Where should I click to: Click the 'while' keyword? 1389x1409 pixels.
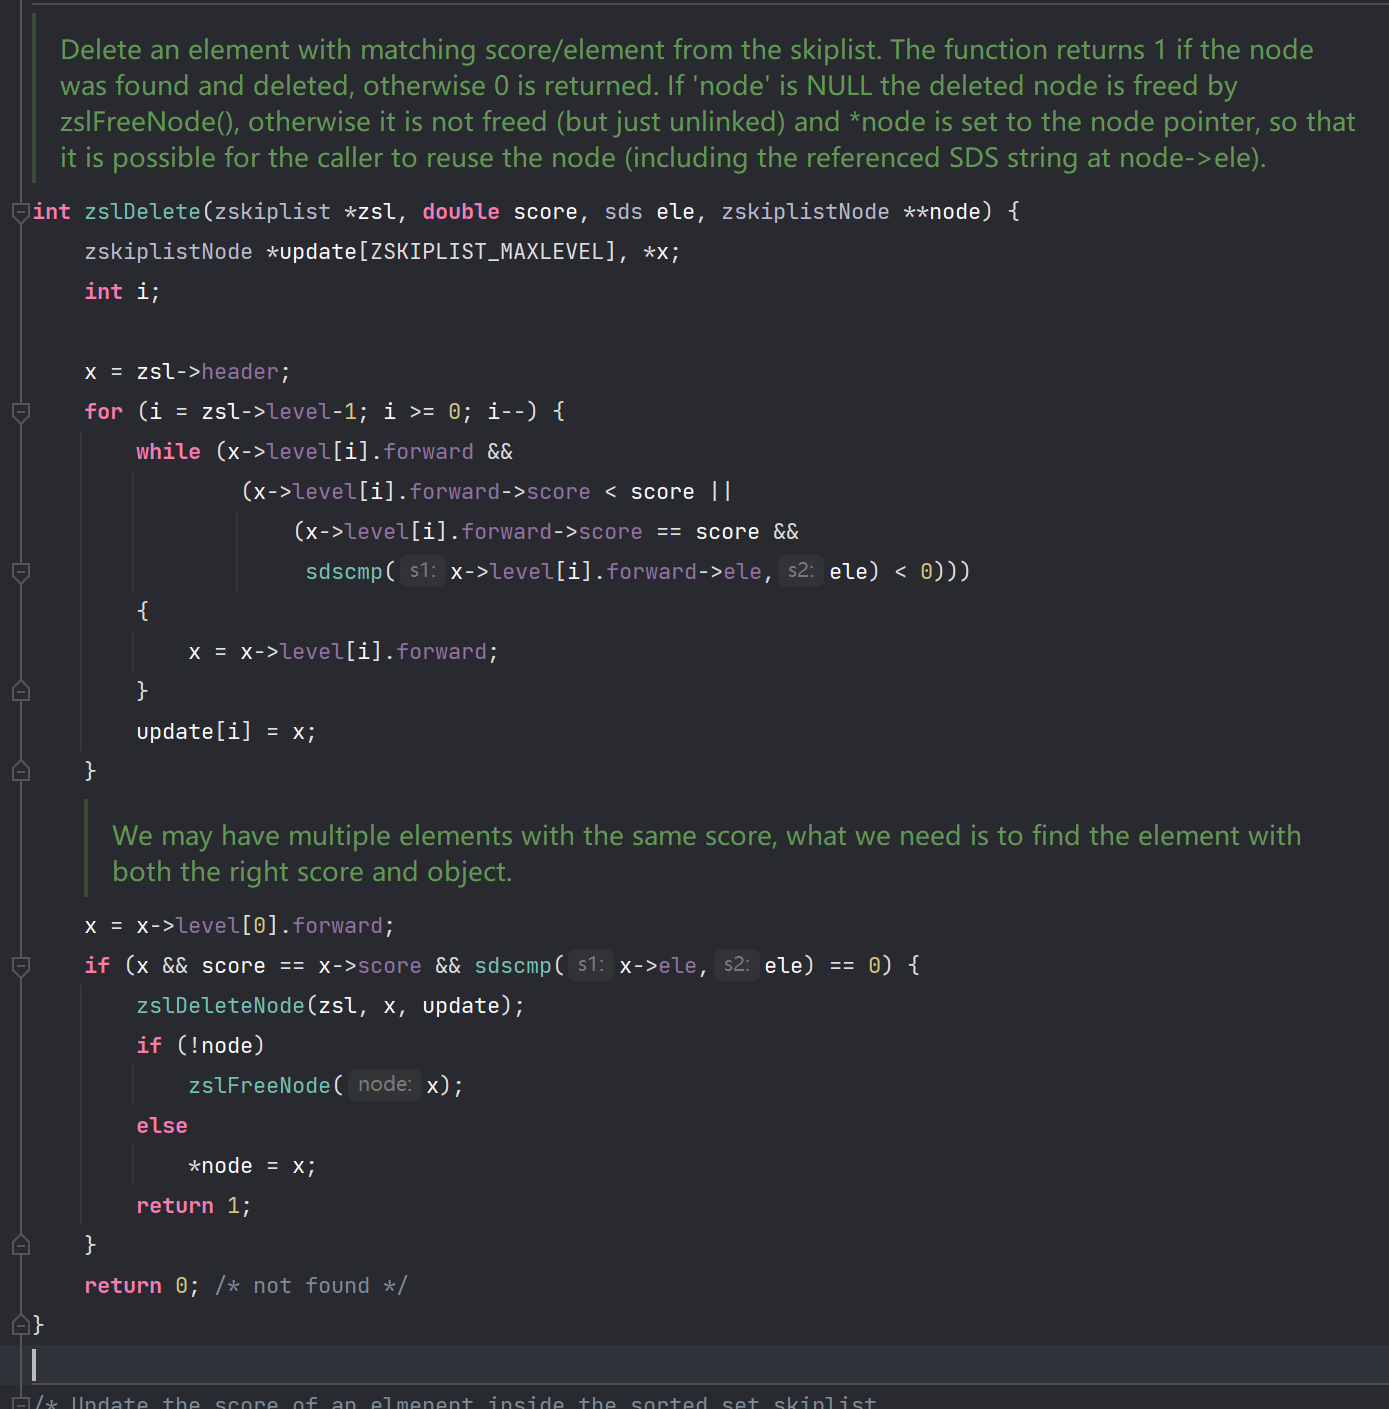168,452
